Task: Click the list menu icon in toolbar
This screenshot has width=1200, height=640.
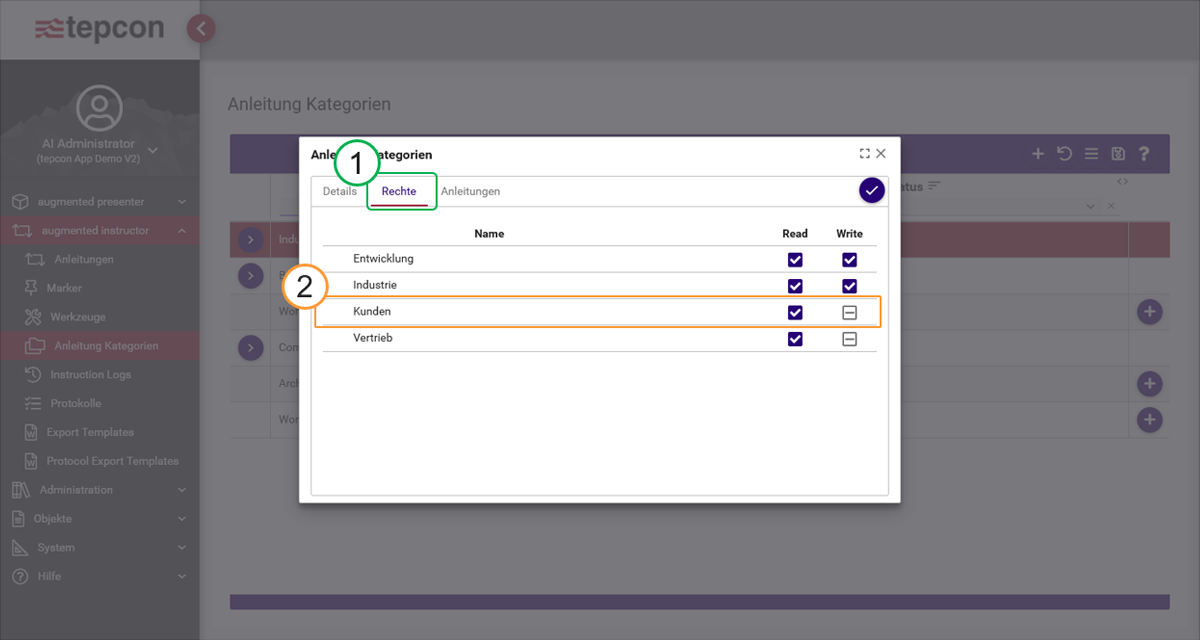Action: (1091, 154)
